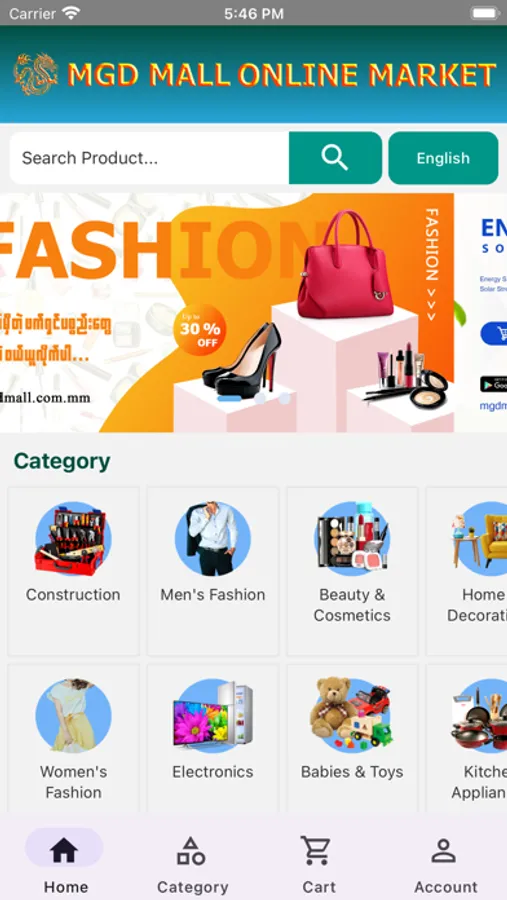Go to the Account tab
The width and height of the screenshot is (507, 900).
click(445, 864)
